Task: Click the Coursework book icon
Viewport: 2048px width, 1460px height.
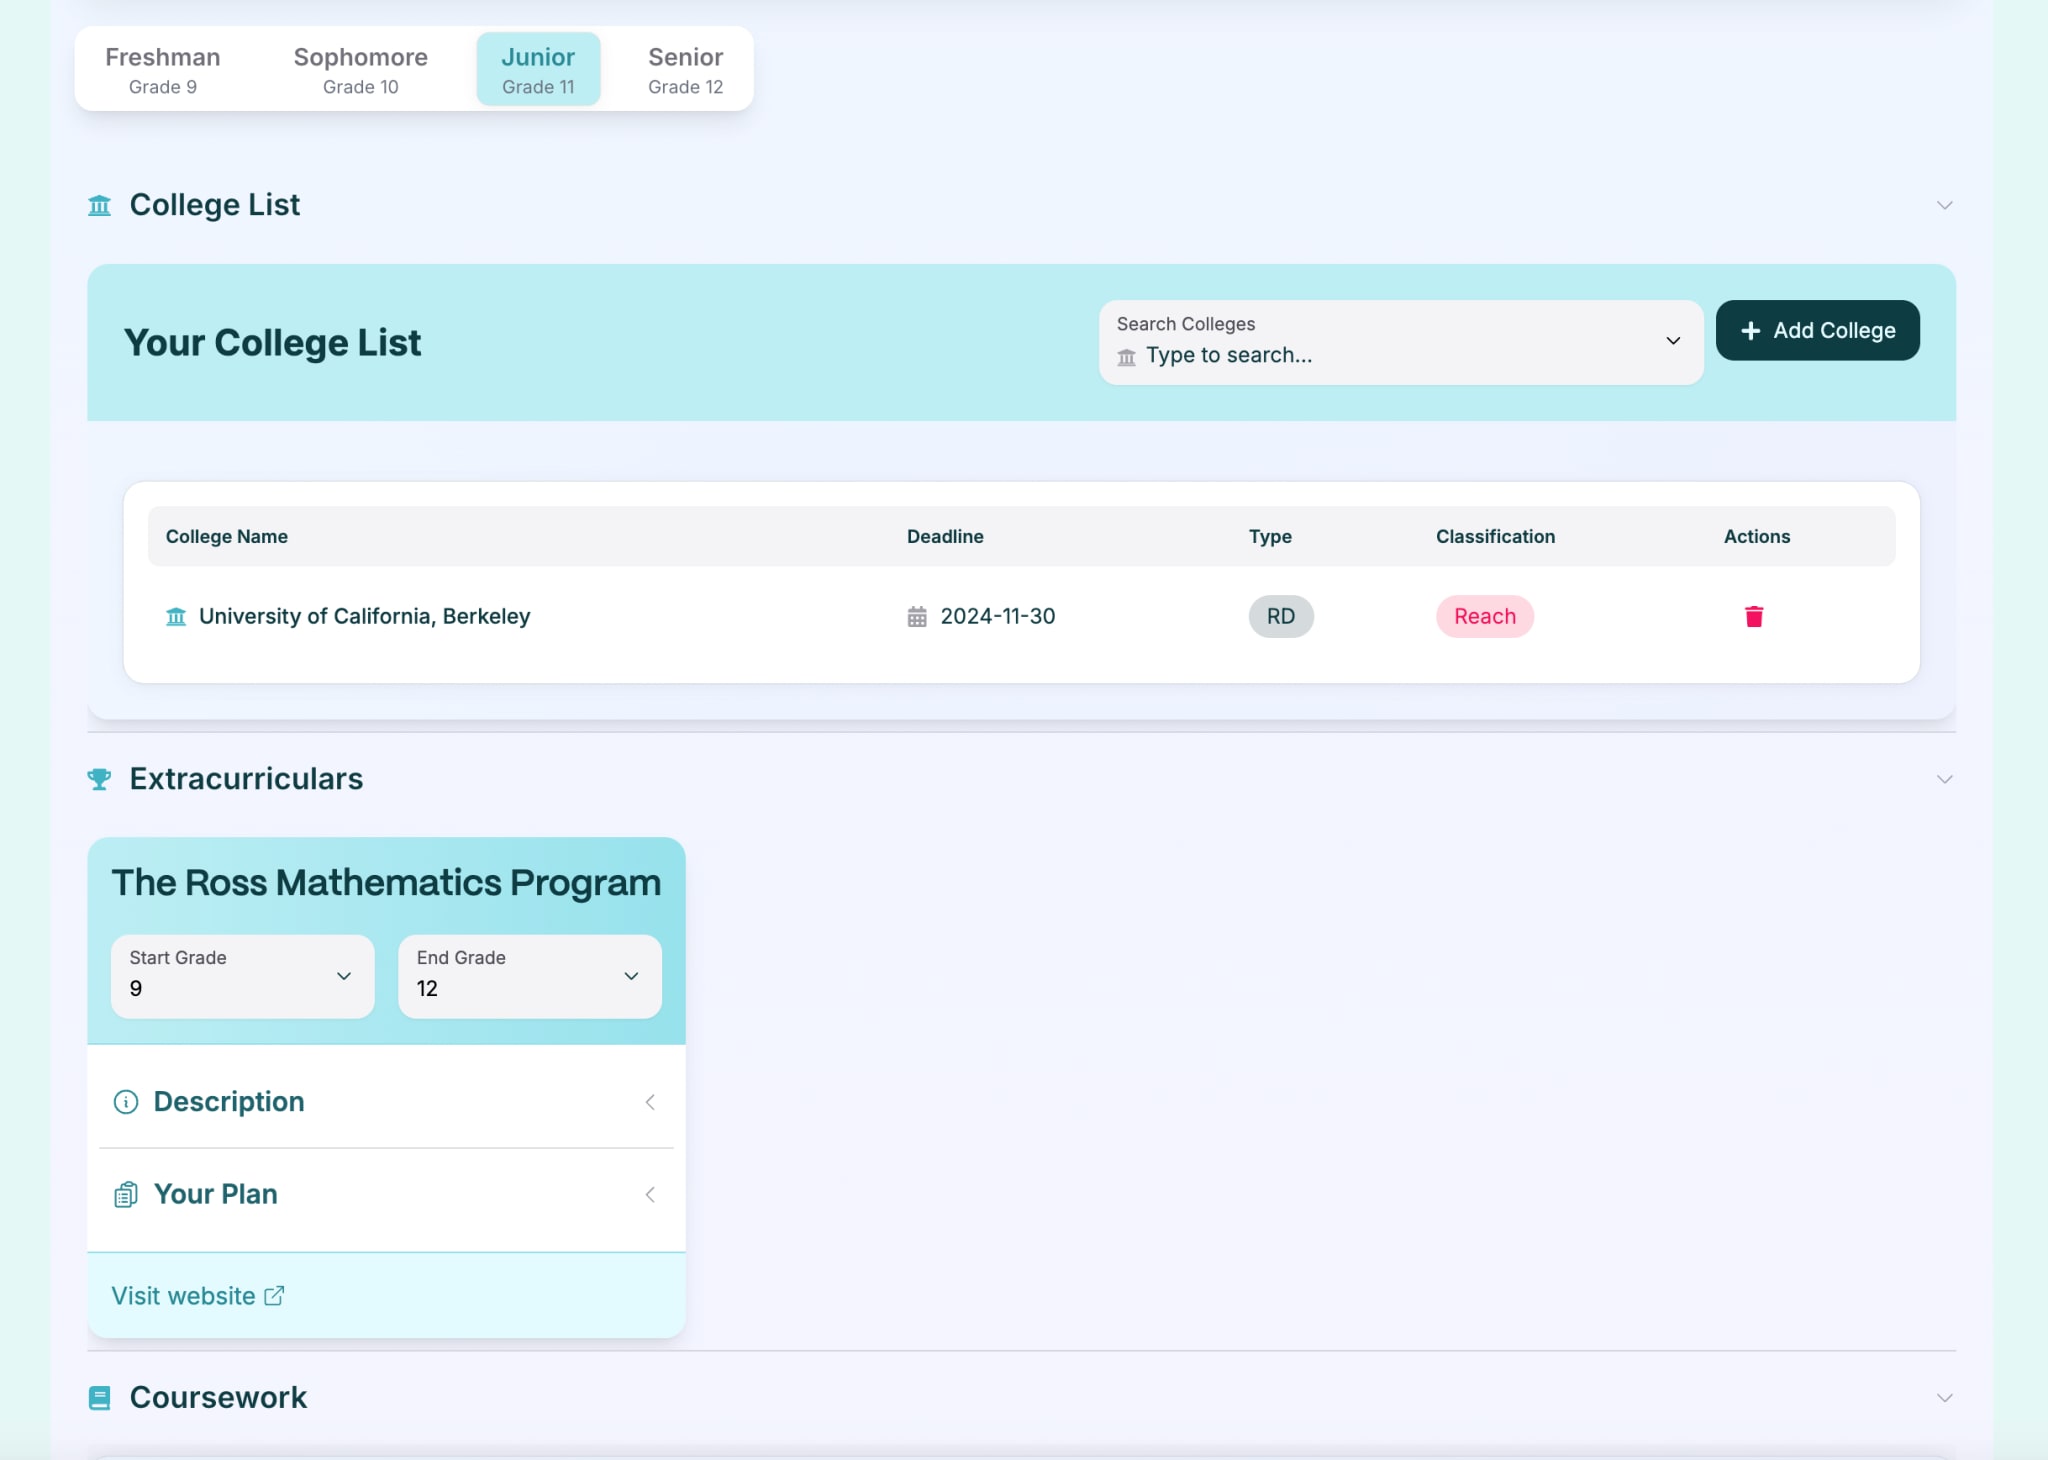Action: click(99, 1397)
